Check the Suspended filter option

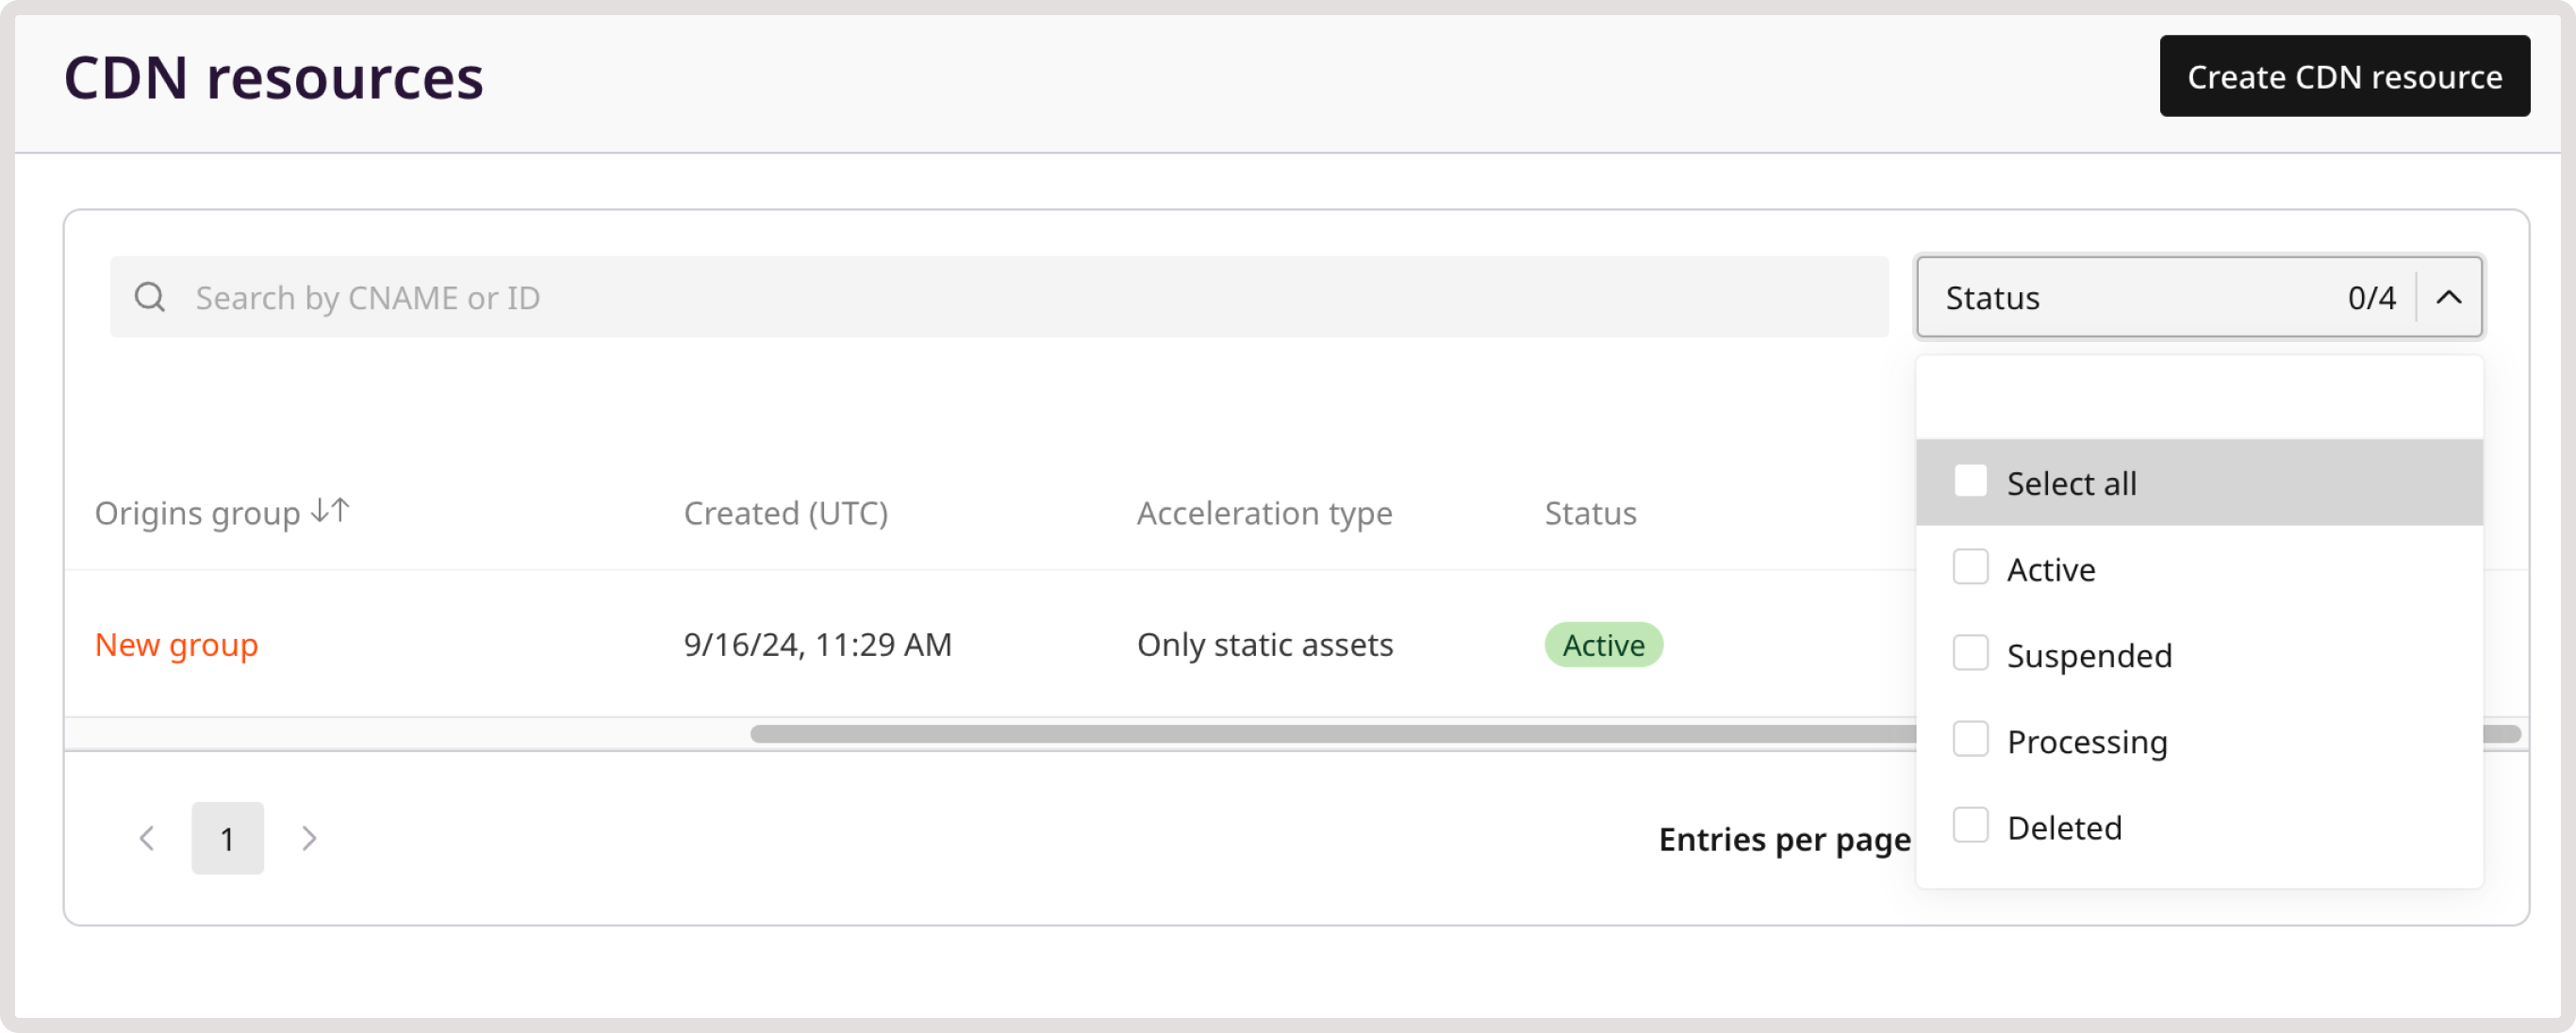(1971, 653)
